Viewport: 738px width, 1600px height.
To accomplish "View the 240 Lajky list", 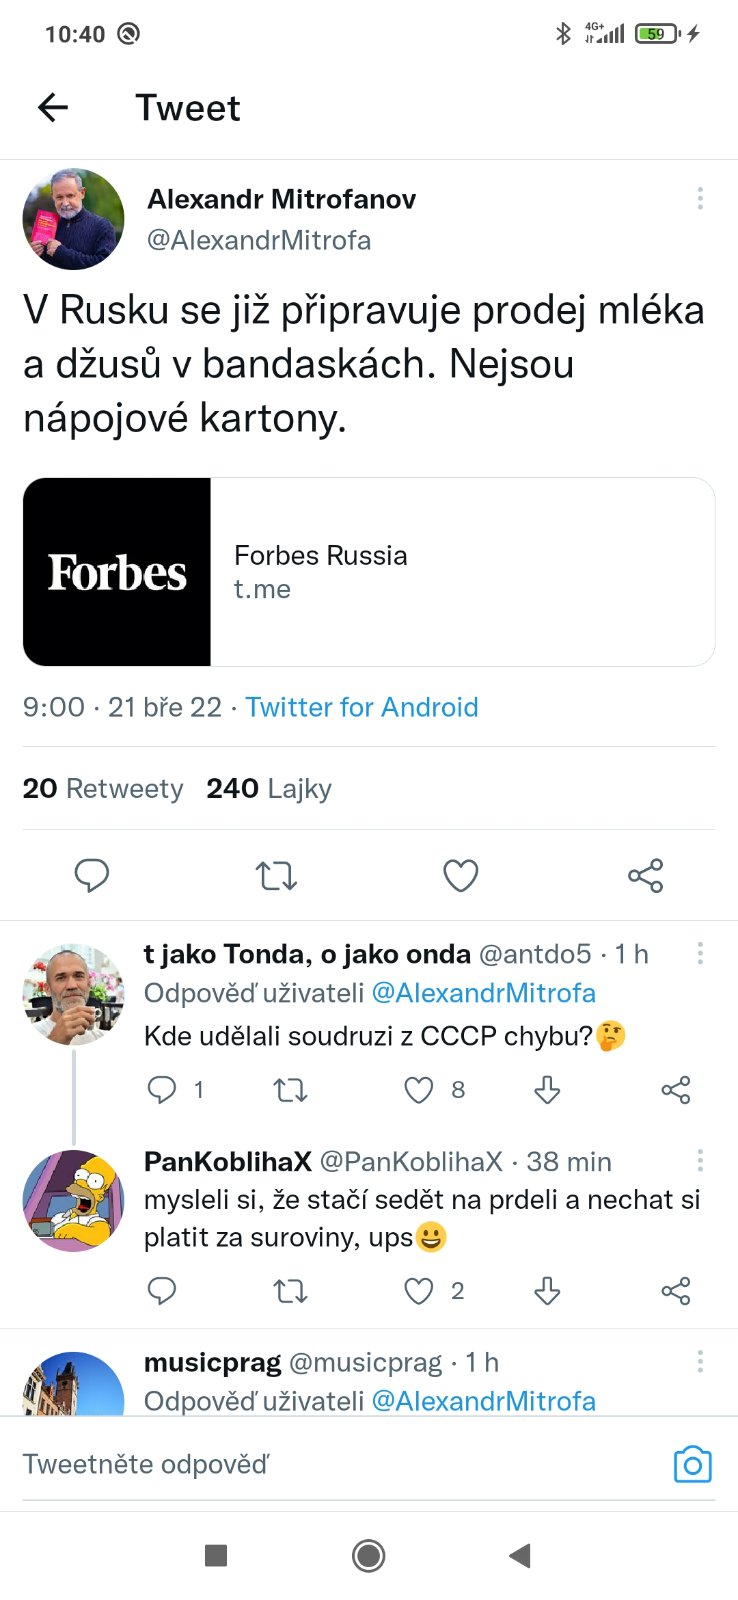I will 268,789.
